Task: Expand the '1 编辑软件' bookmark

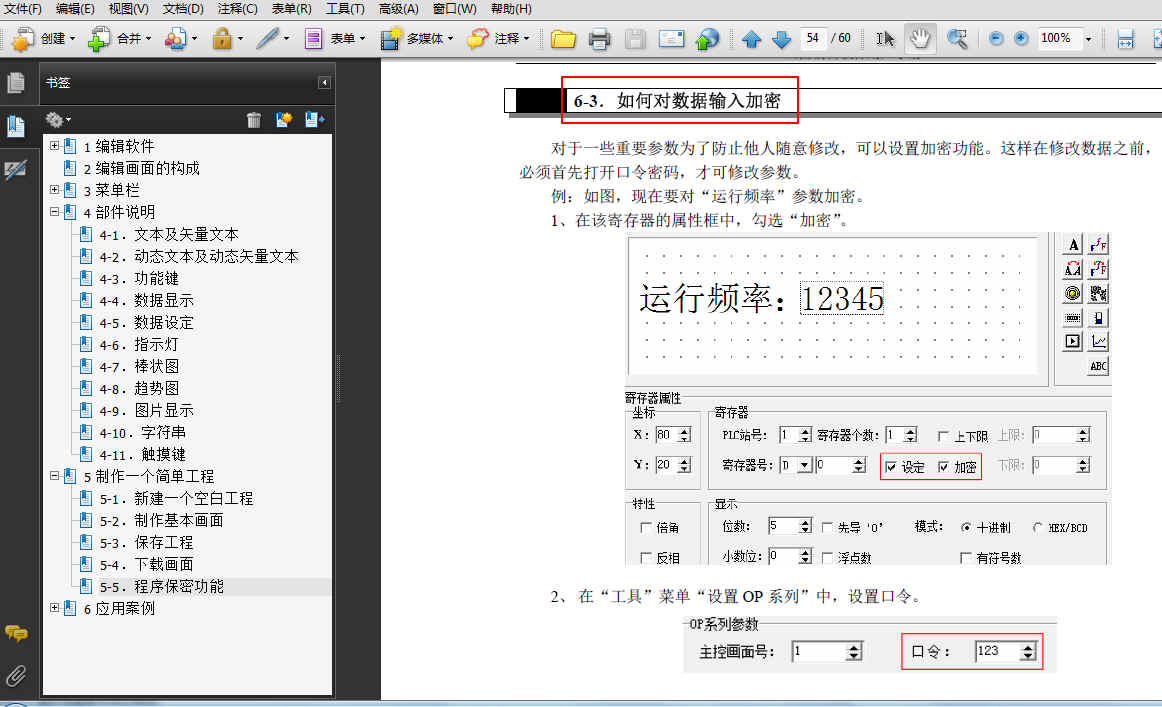Action: pyautogui.click(x=54, y=146)
